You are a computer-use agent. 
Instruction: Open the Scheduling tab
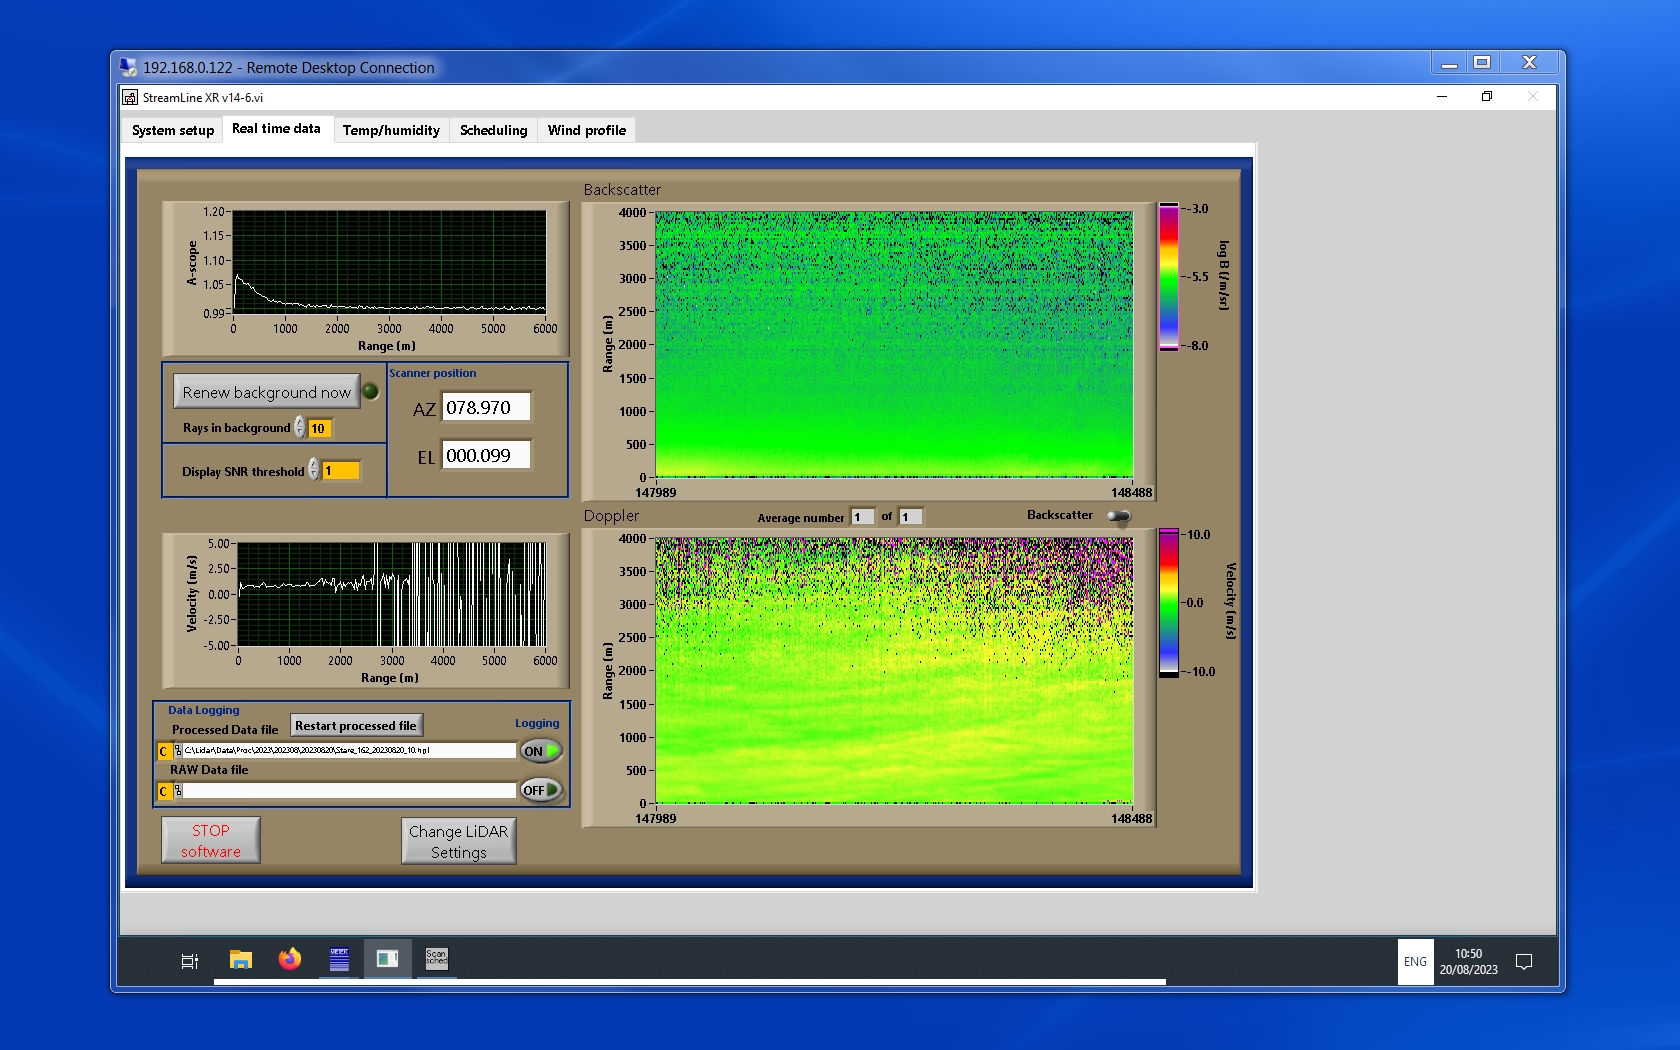493,130
